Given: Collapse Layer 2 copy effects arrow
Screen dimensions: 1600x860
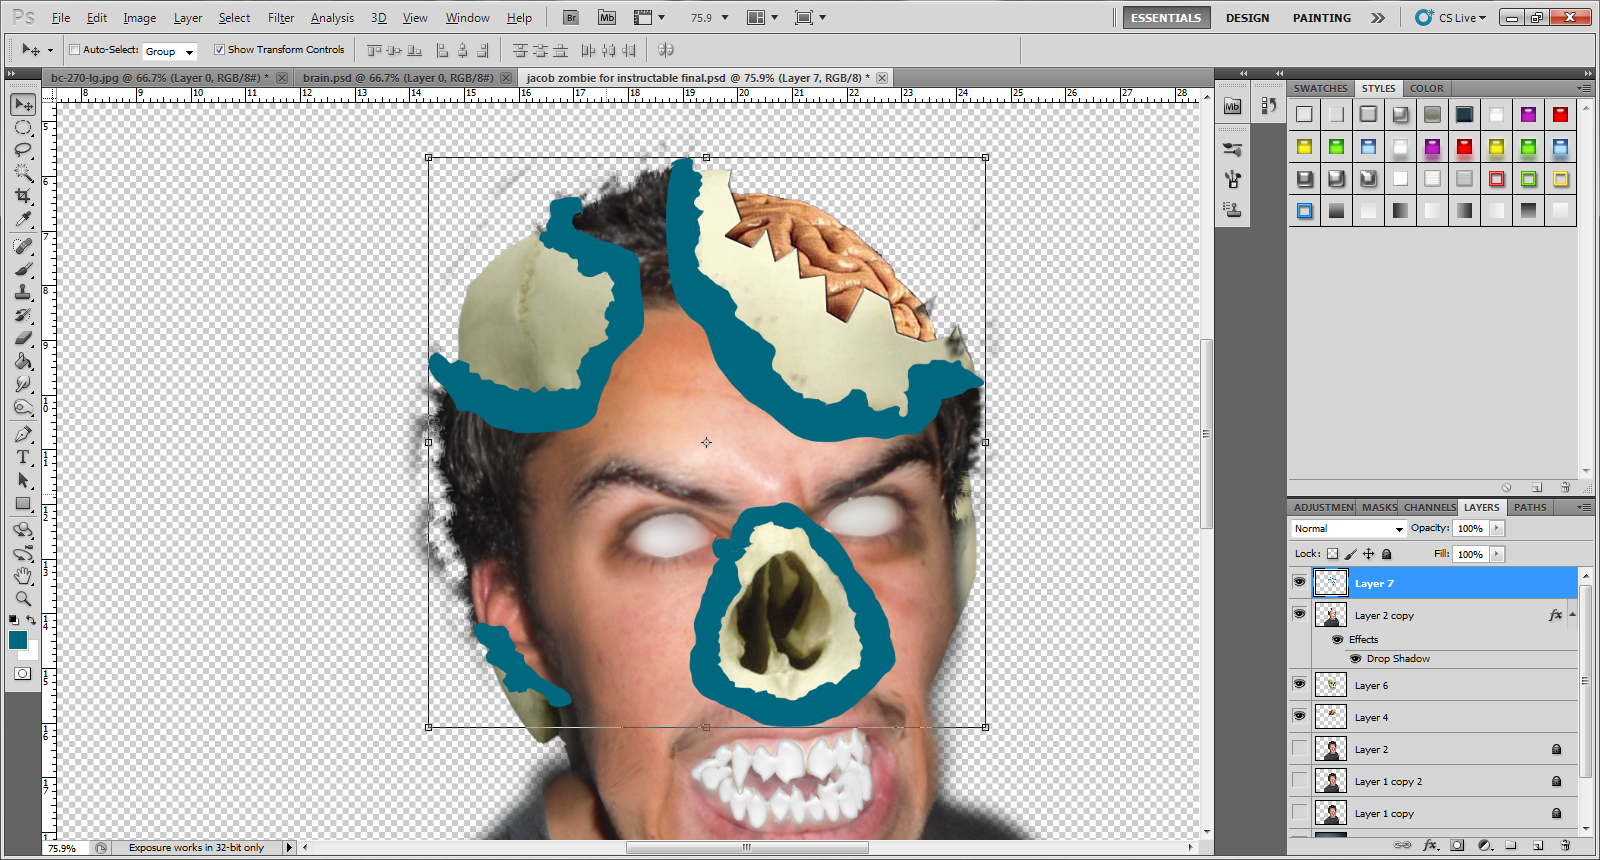Looking at the screenshot, I should (1573, 615).
